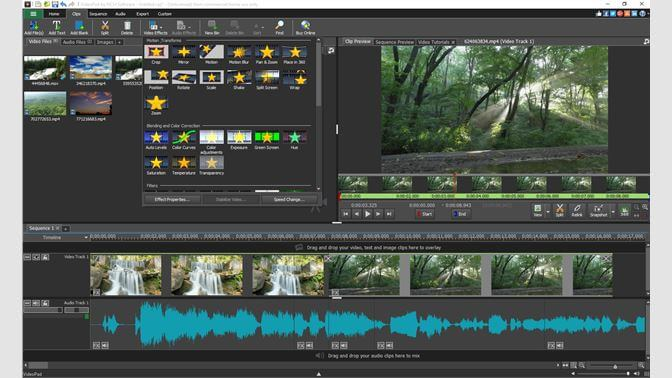Click the Add Text toolbar icon
This screenshot has height=378, width=672.
[x=57, y=28]
